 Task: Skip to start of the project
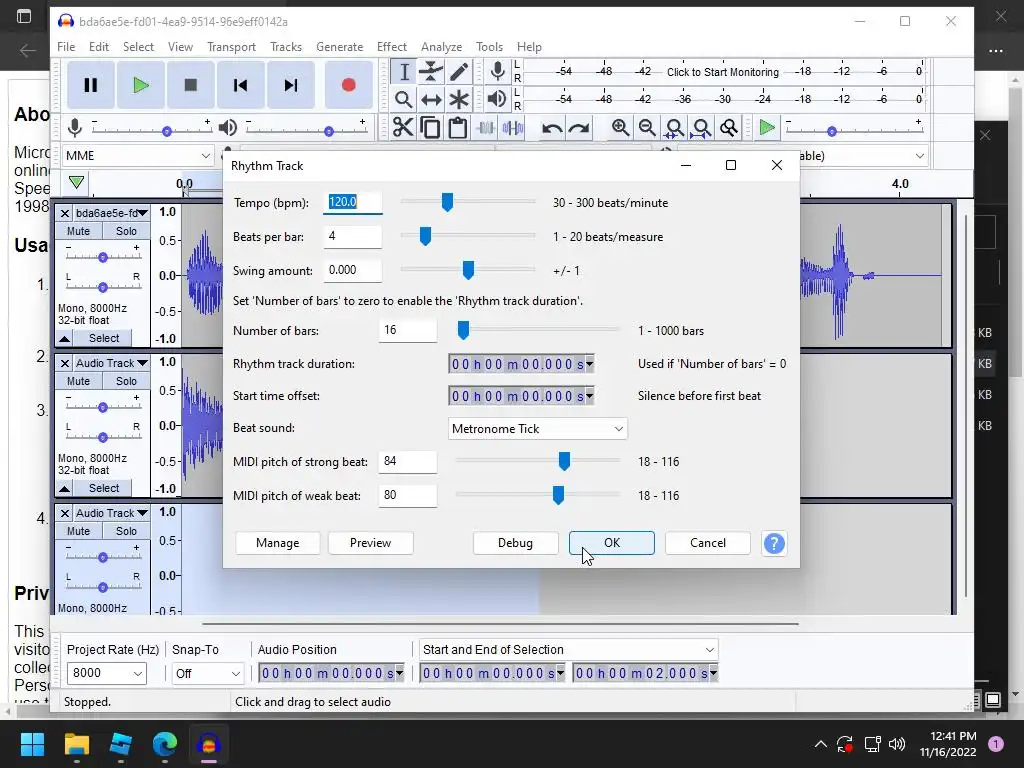[x=240, y=85]
